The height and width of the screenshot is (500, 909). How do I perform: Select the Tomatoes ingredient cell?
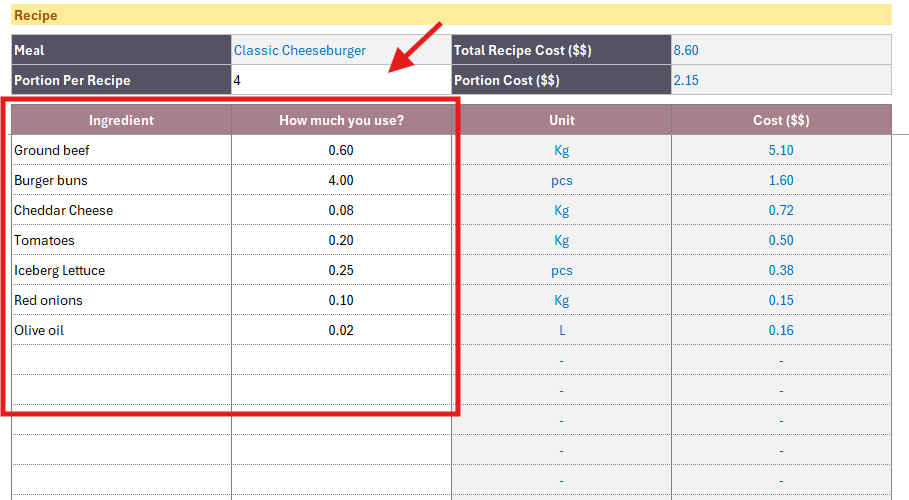click(121, 240)
